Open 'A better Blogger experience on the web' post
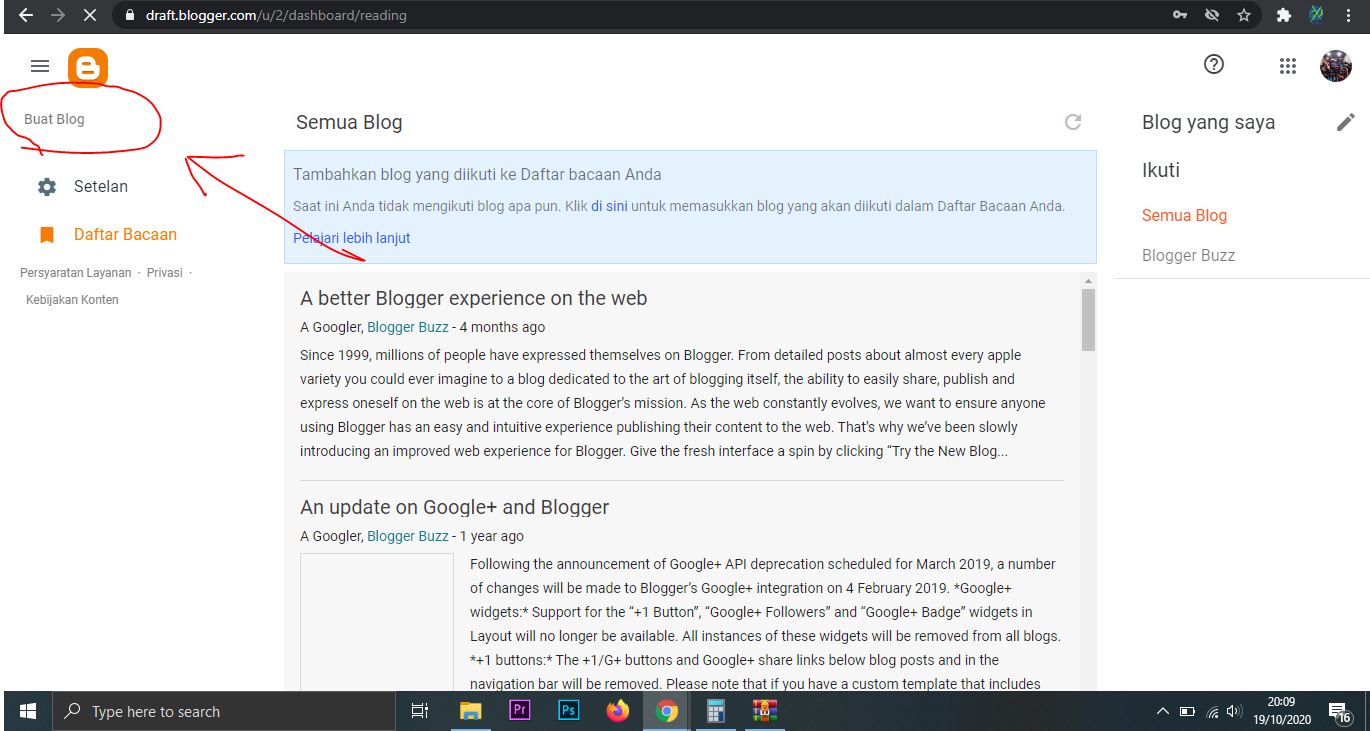Viewport: 1370px width, 731px height. (474, 298)
